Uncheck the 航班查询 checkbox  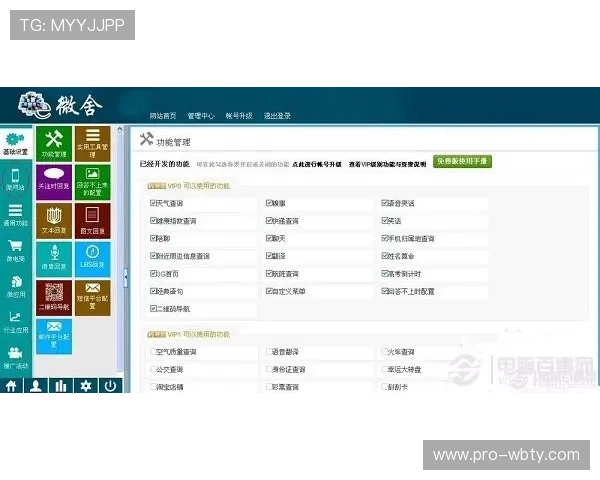(269, 273)
